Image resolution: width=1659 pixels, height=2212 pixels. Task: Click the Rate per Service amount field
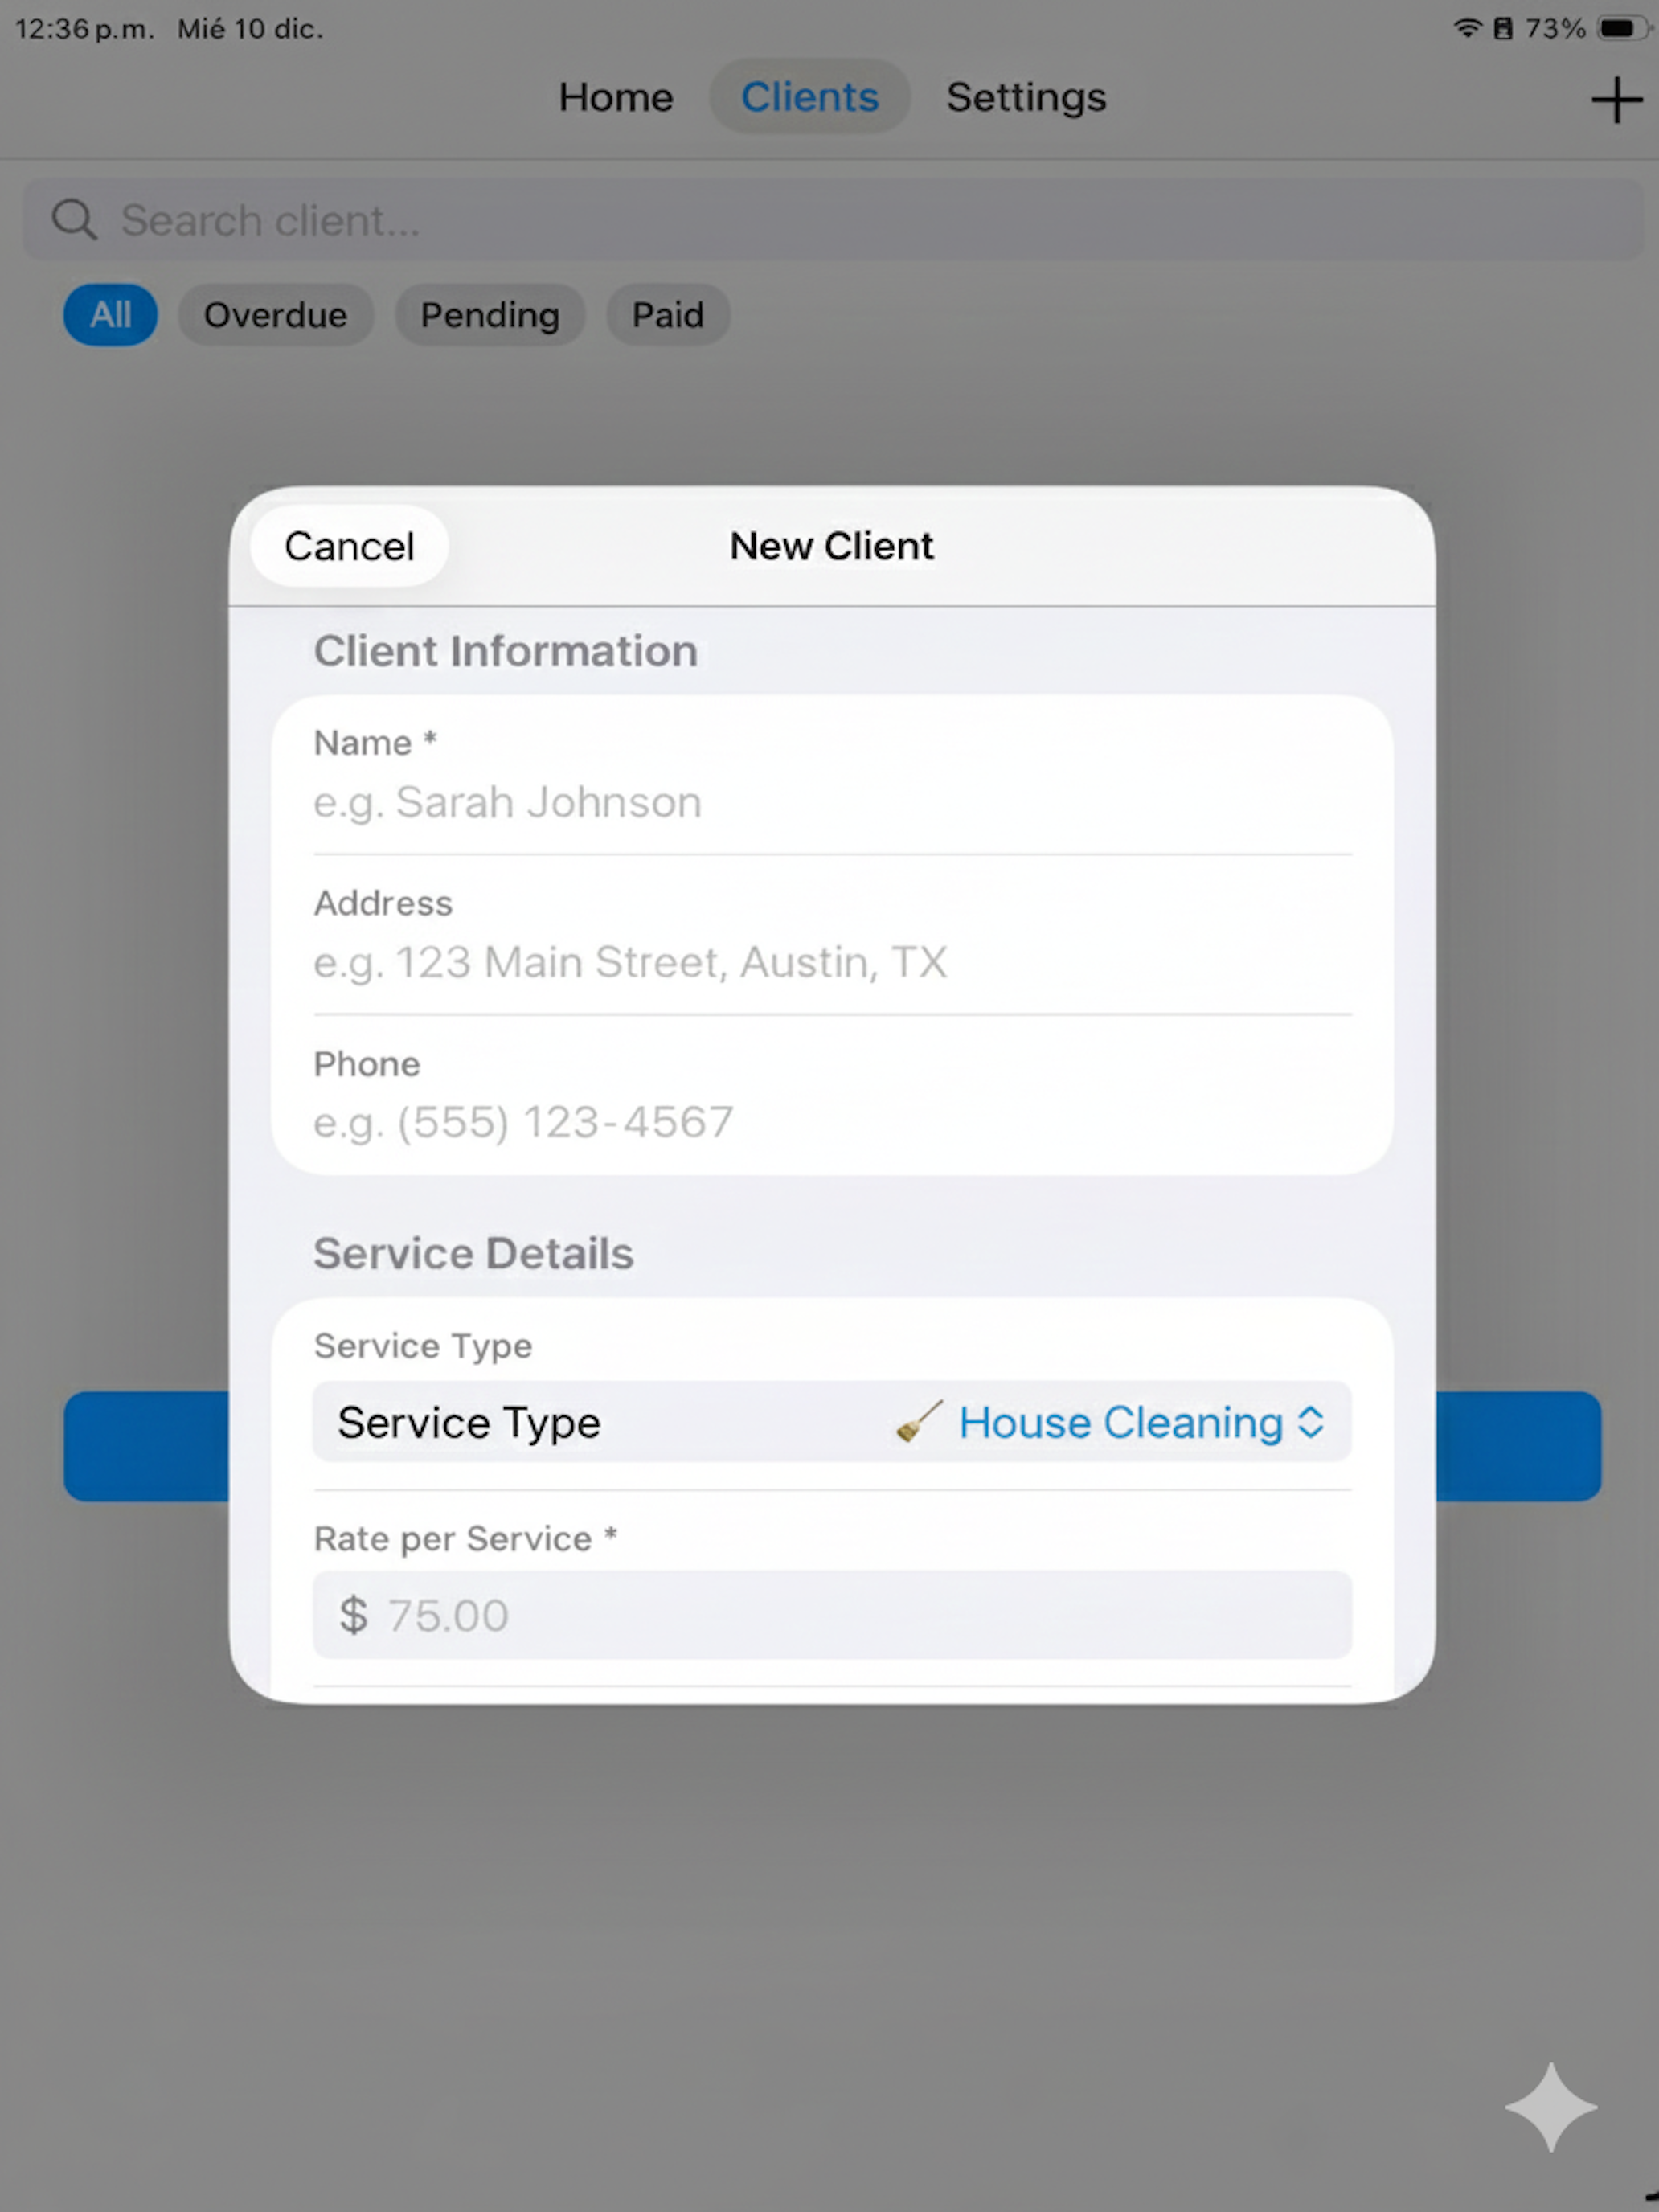coord(832,1614)
